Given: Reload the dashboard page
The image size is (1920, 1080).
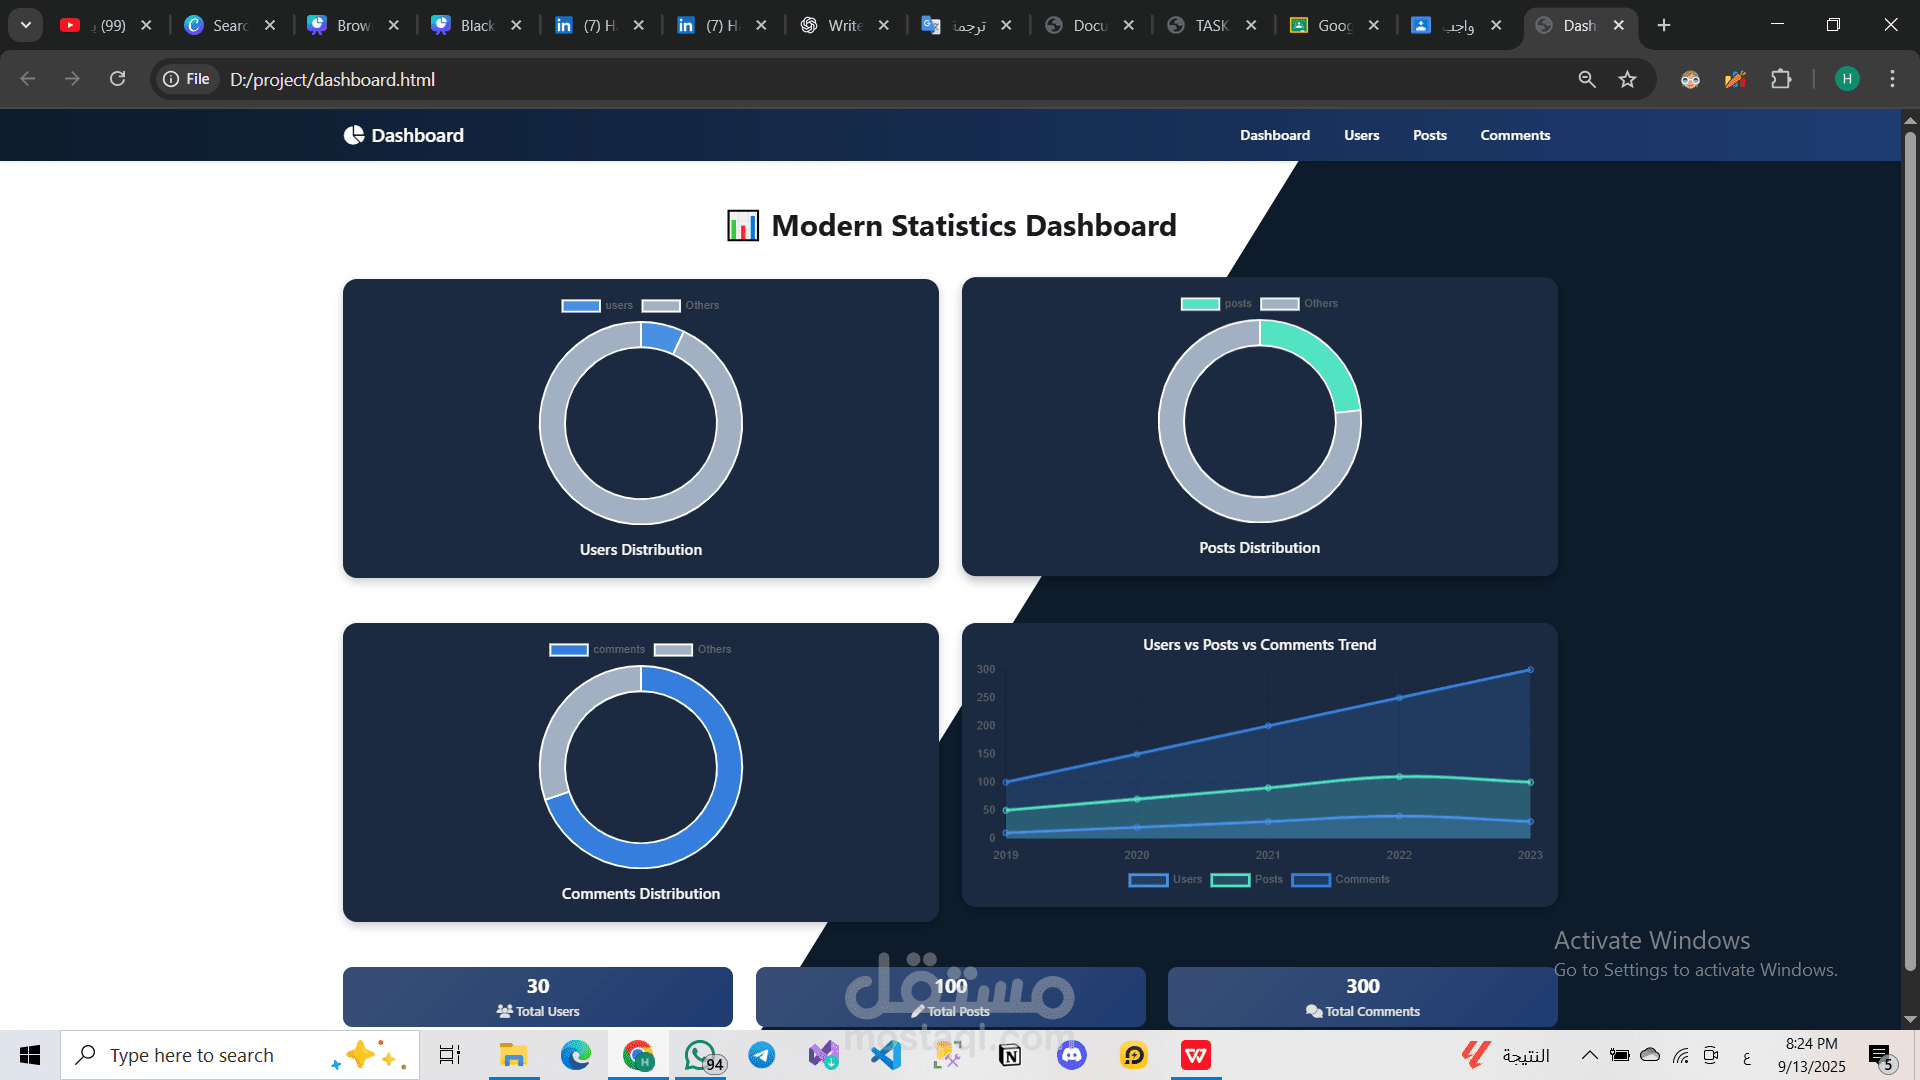Looking at the screenshot, I should [117, 79].
